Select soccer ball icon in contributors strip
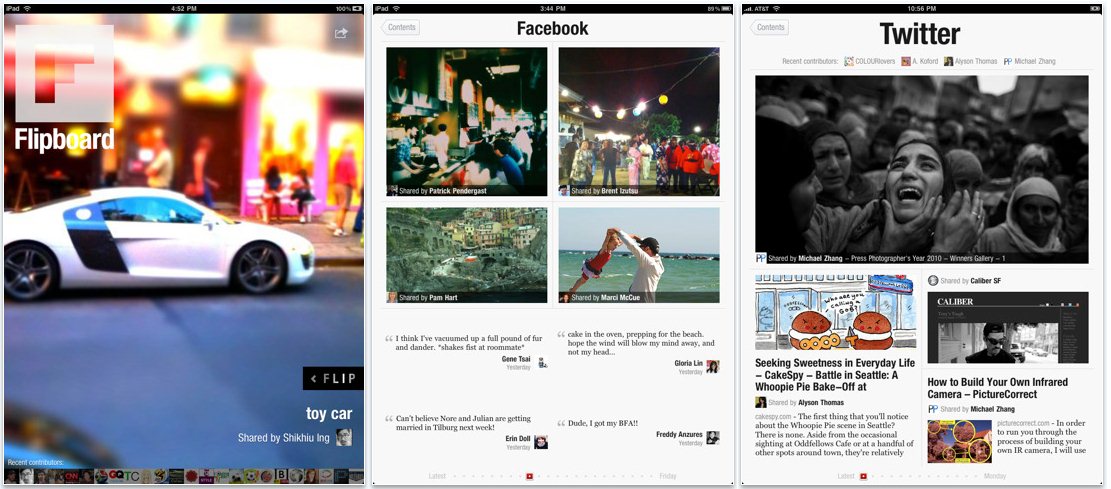The width and height of the screenshot is (1111, 489). coord(252,476)
